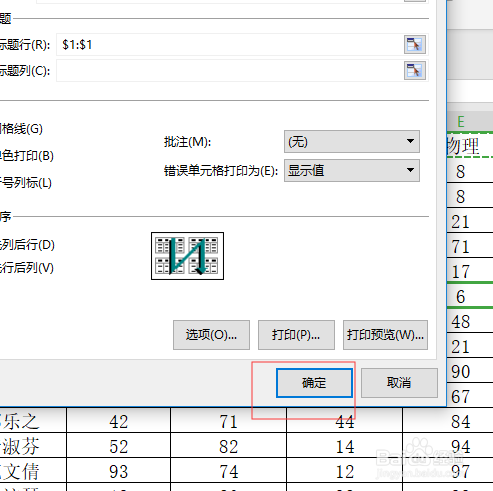Click cell value 71 in column E

pyautogui.click(x=470, y=246)
